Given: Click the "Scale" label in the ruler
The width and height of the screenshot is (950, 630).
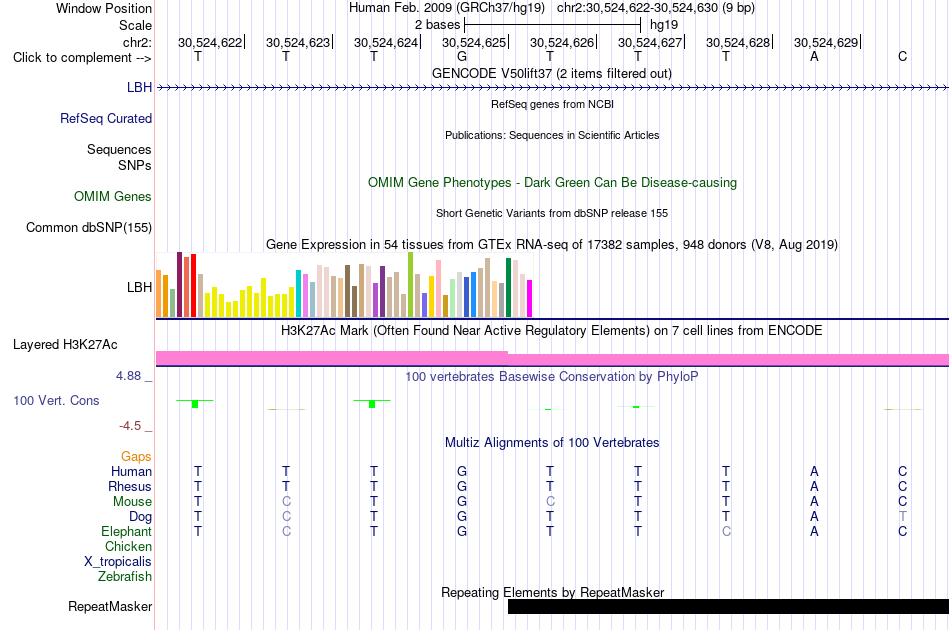Looking at the screenshot, I should [135, 25].
